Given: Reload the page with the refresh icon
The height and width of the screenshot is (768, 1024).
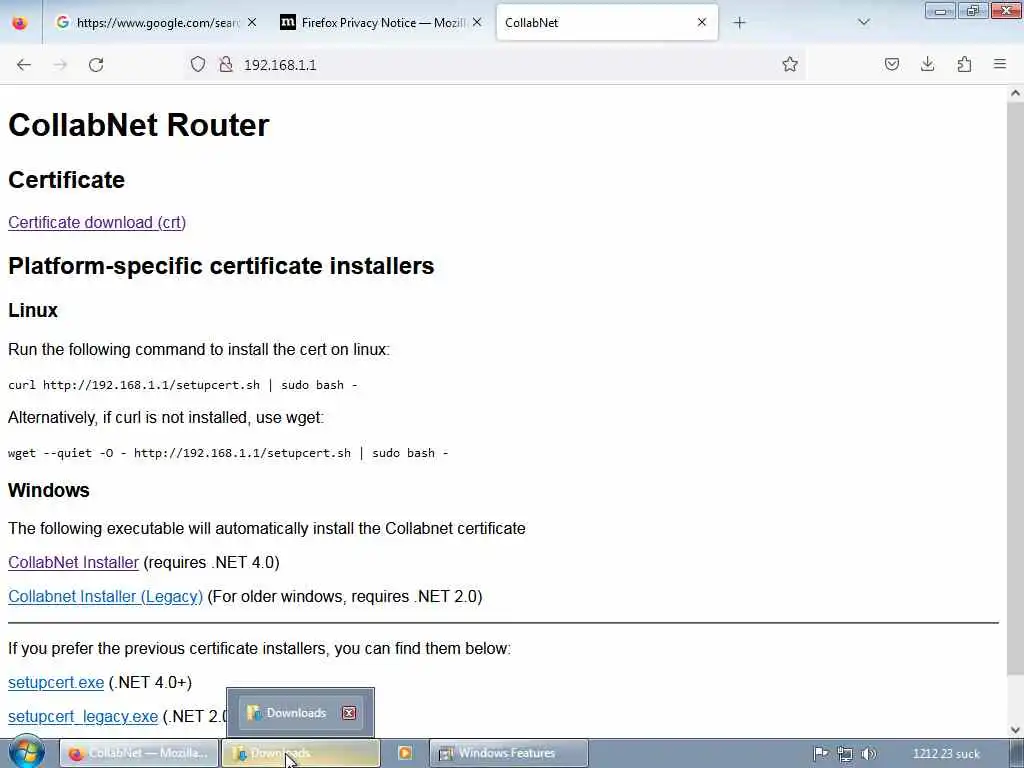Looking at the screenshot, I should [x=96, y=64].
